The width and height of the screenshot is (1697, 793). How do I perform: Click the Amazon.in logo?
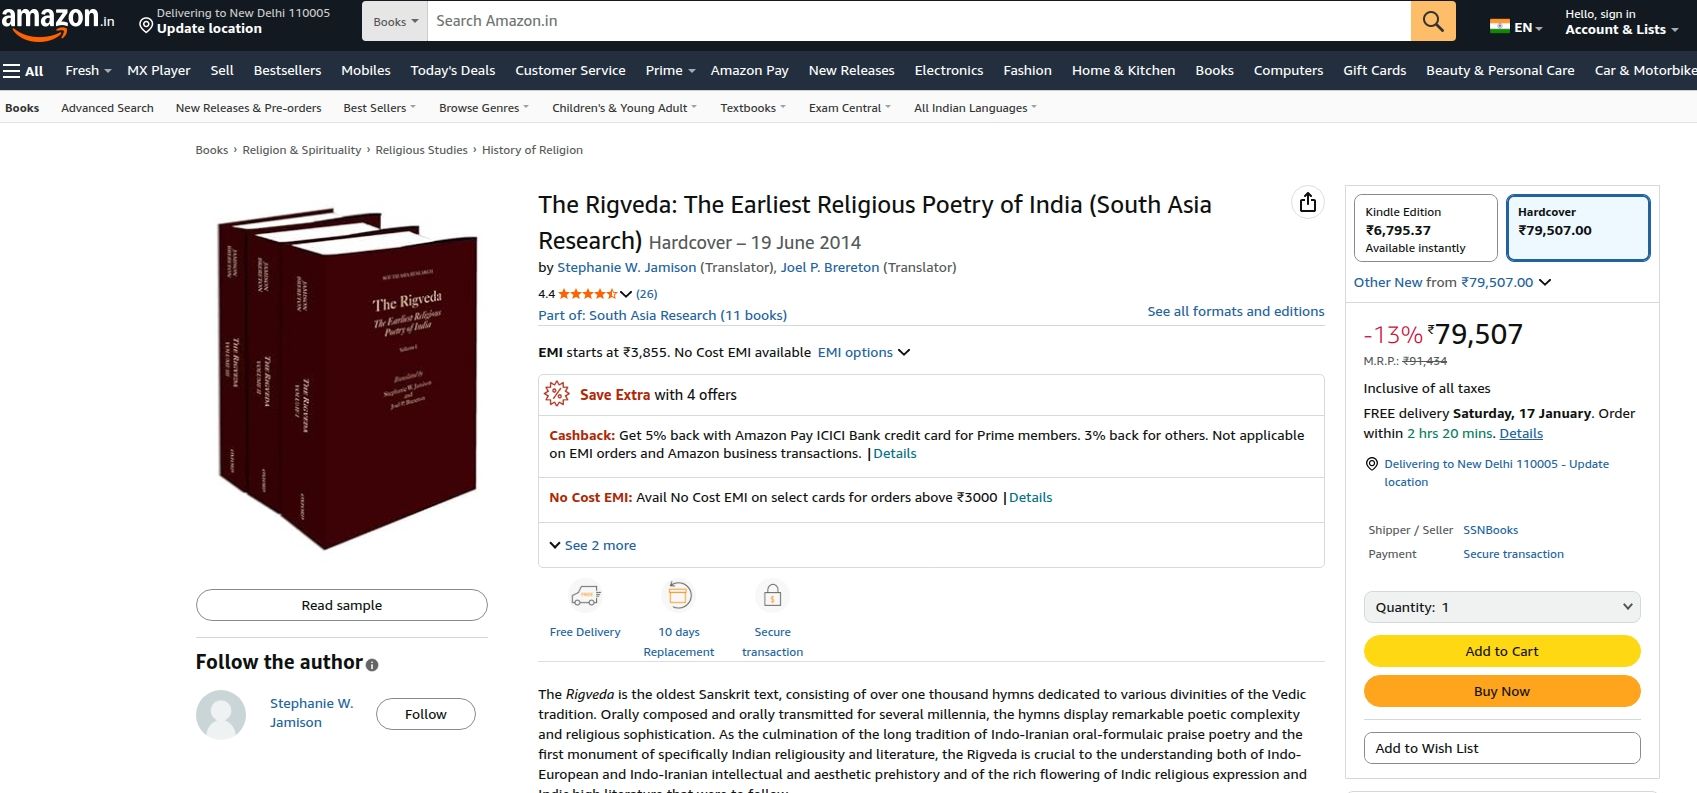58,21
